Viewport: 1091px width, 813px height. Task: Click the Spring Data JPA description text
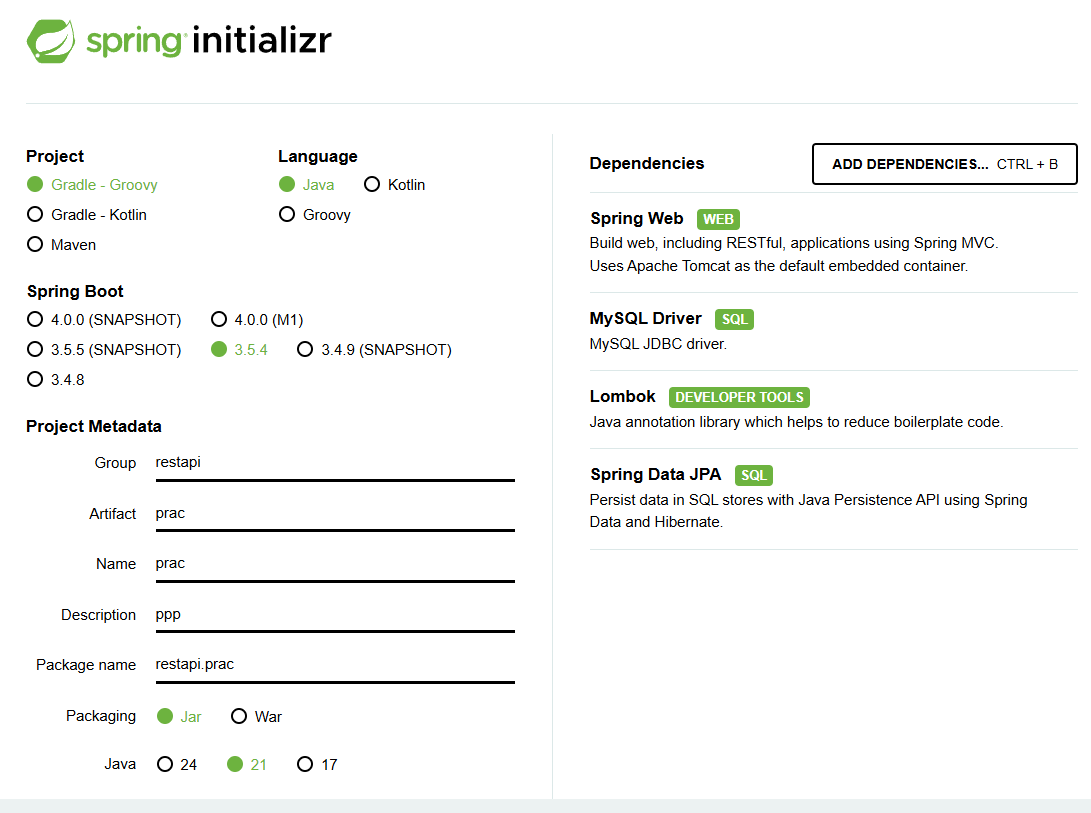809,511
